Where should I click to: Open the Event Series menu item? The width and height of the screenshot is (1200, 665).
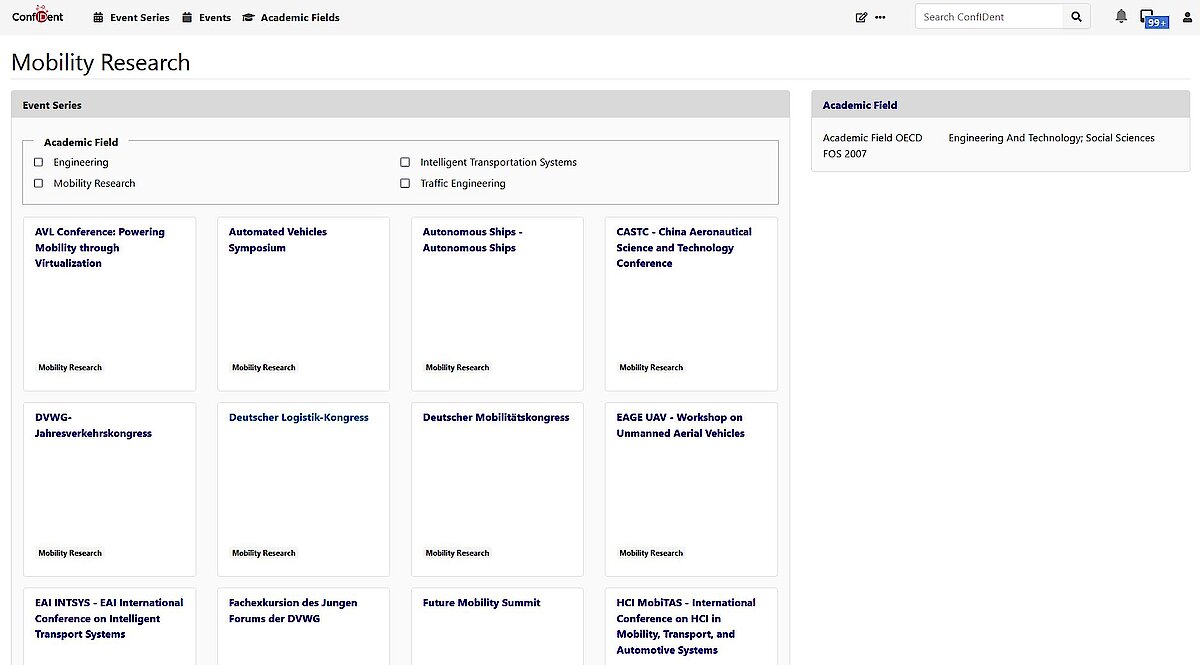[x=131, y=17]
